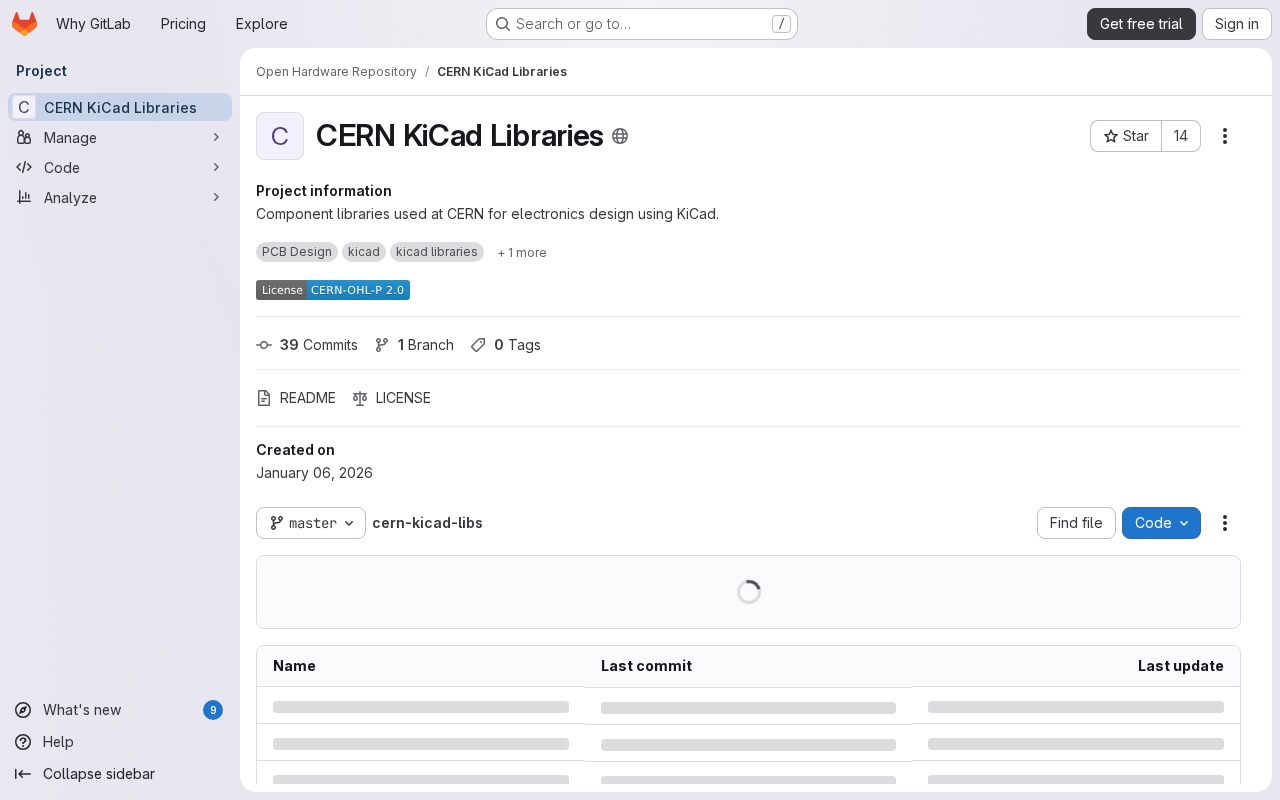Star the project
This screenshot has height=800, width=1280.
(1126, 136)
